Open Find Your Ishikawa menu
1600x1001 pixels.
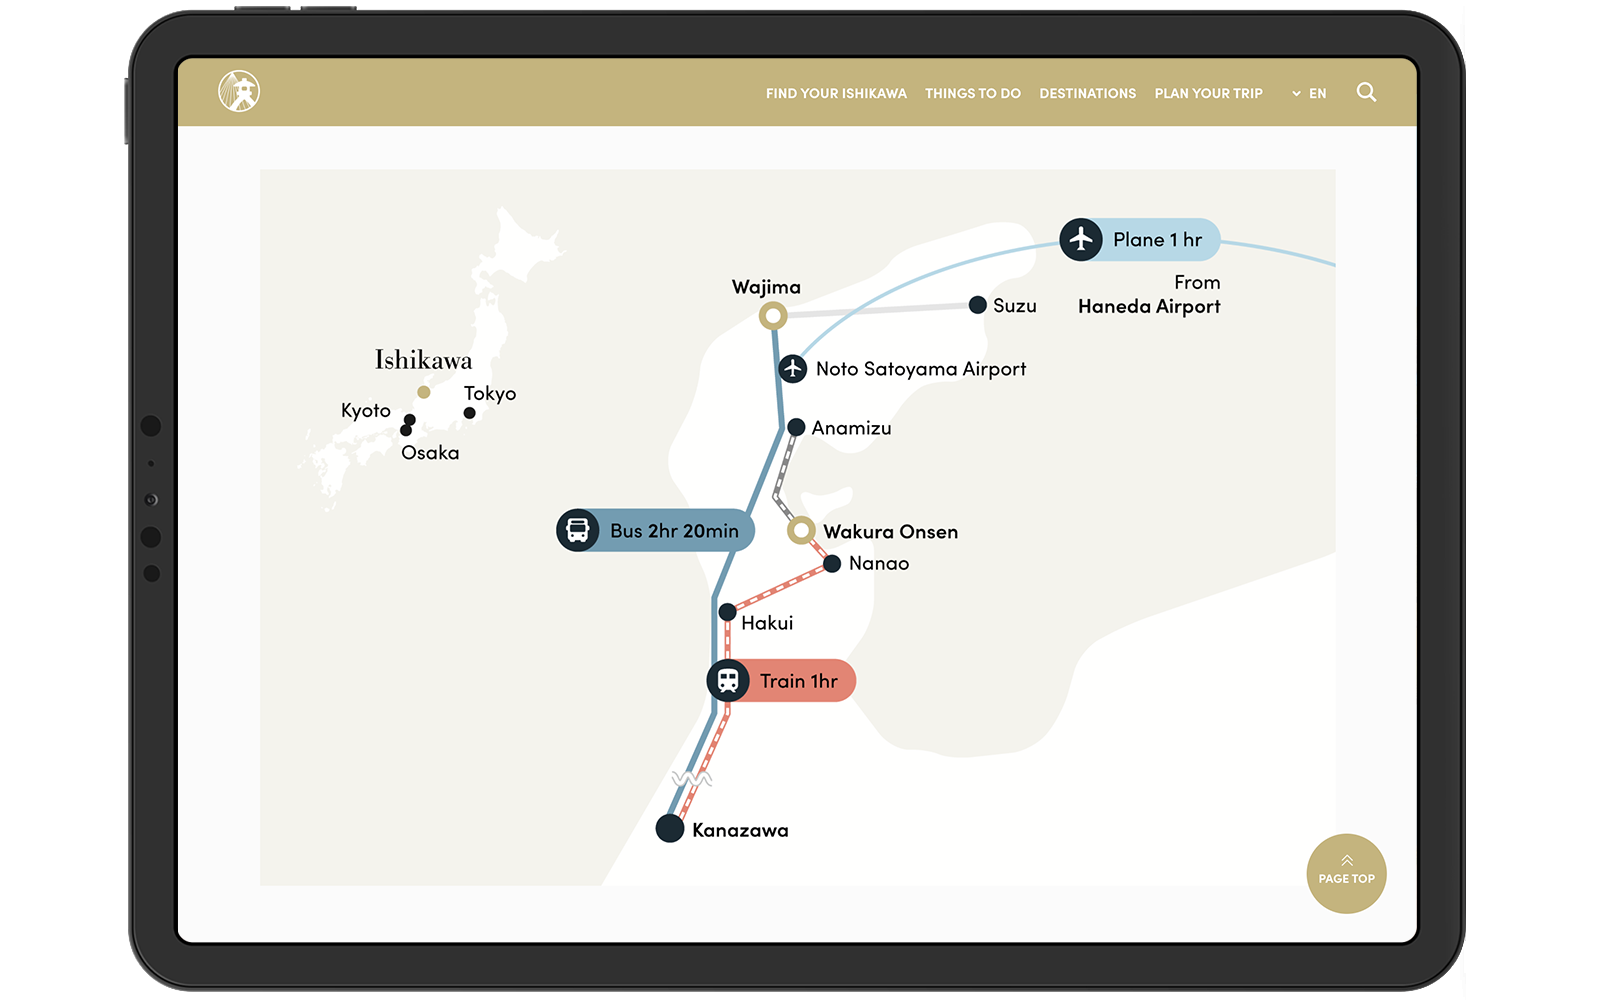point(836,93)
